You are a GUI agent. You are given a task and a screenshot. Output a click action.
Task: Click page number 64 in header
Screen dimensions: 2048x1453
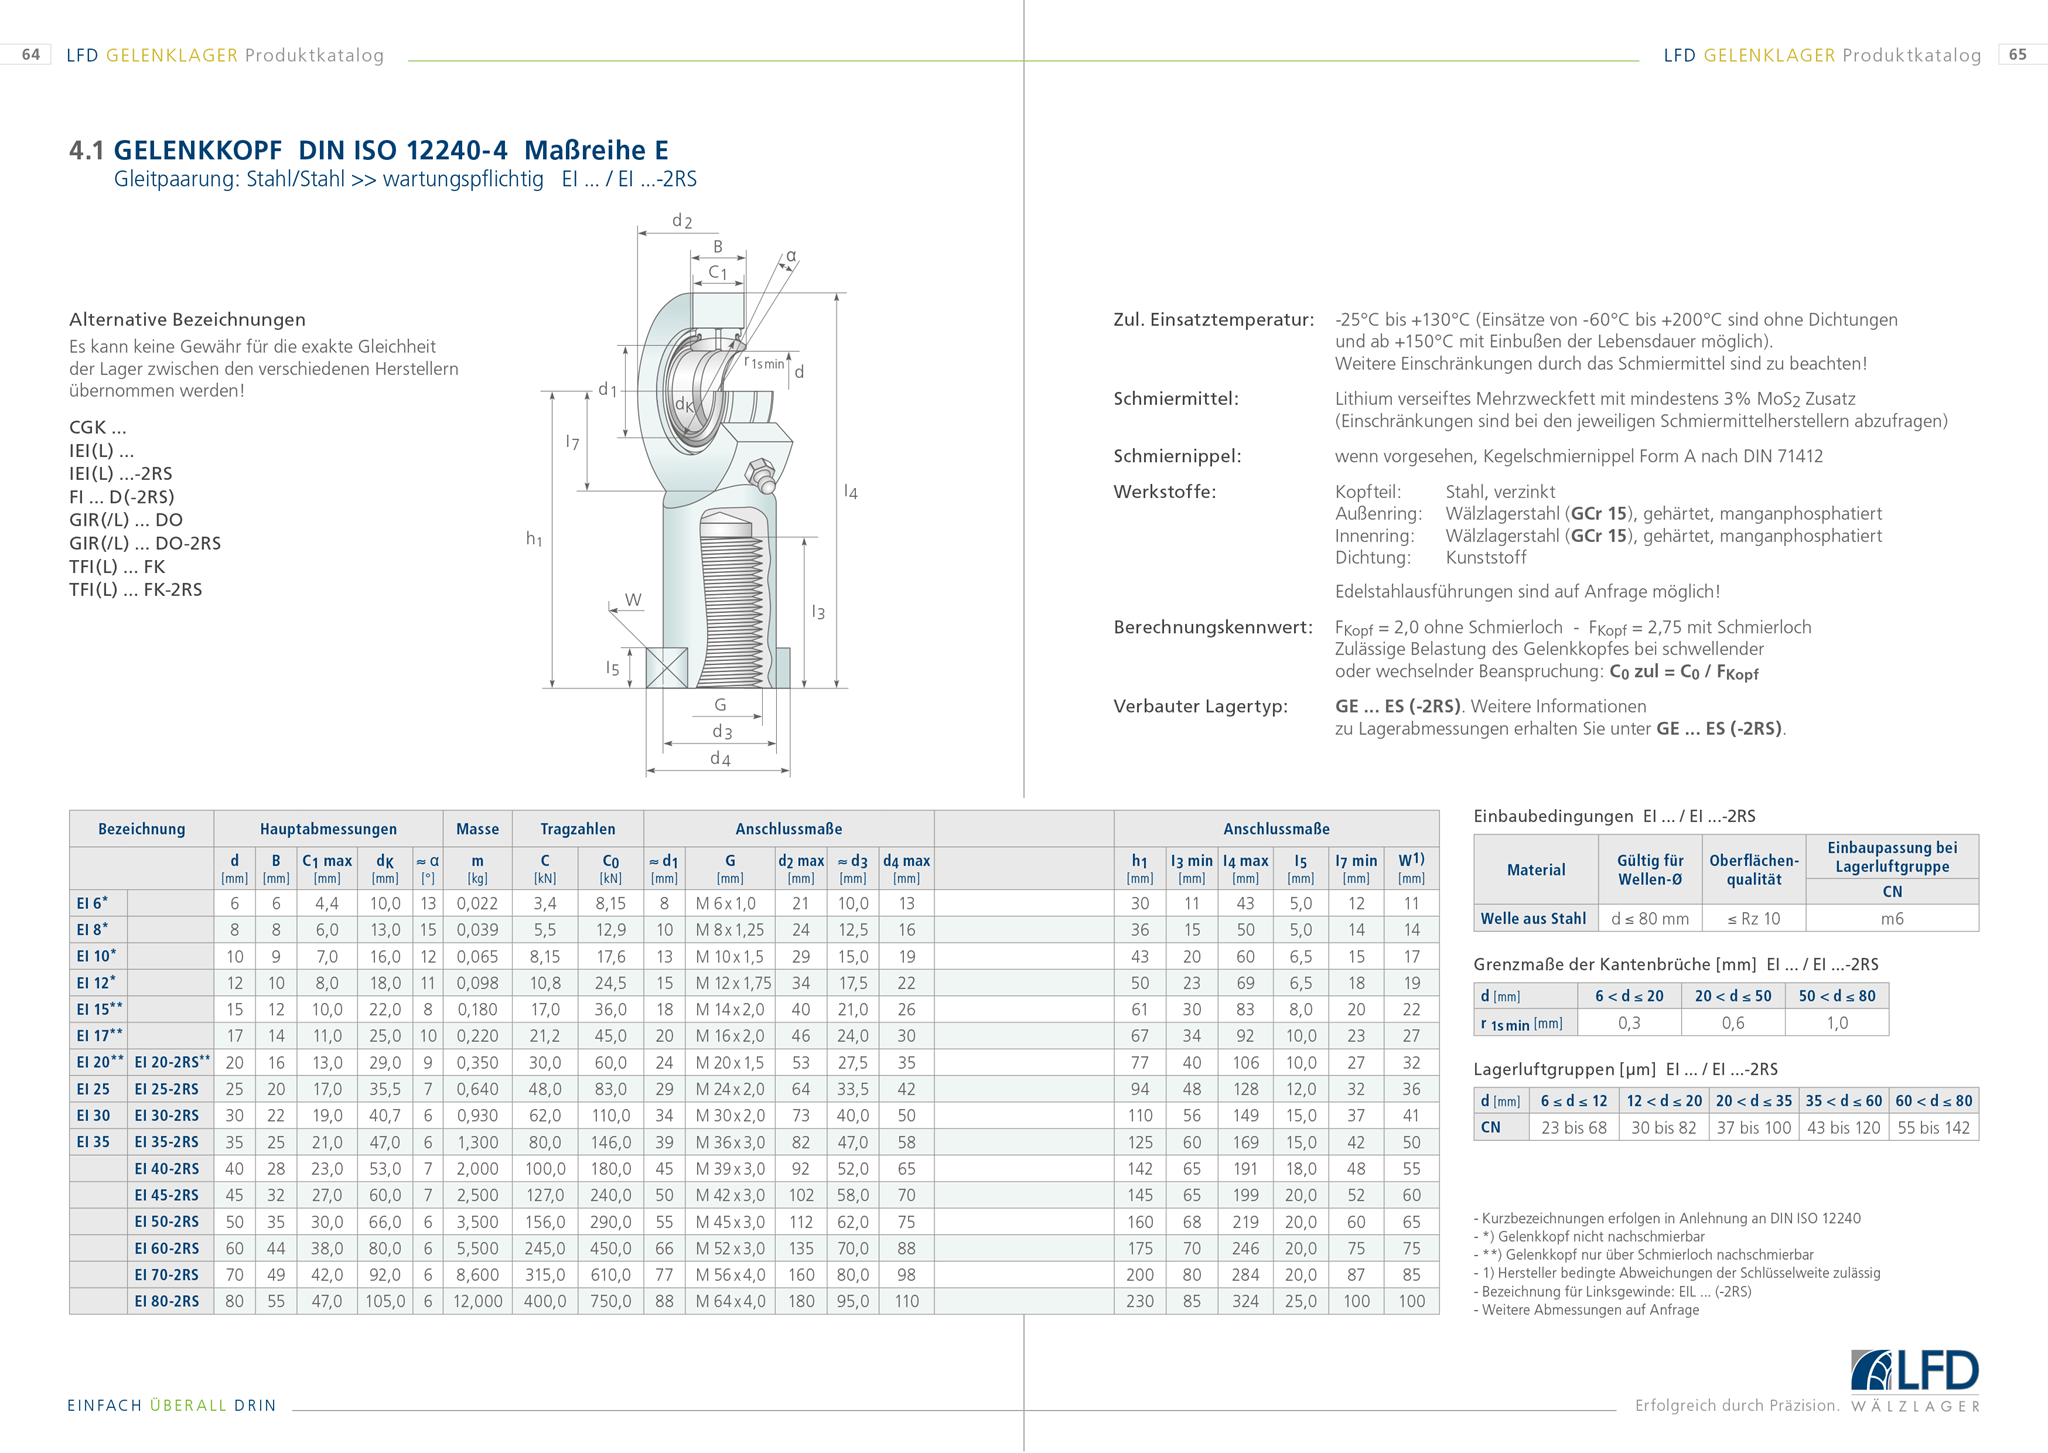point(31,55)
